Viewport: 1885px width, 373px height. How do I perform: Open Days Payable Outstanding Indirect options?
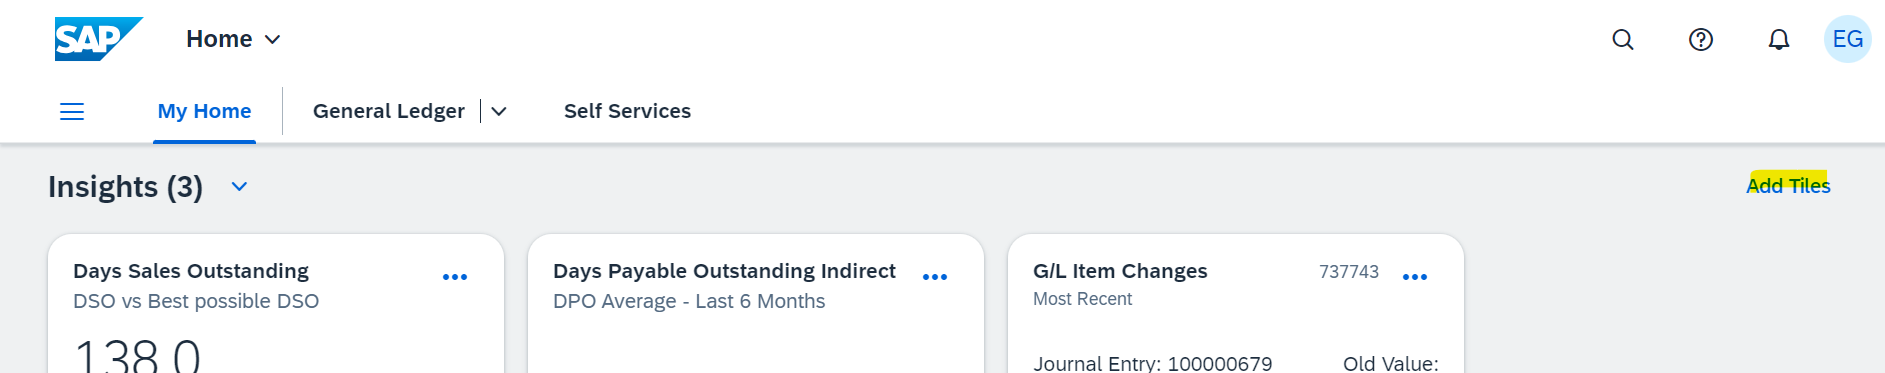935,277
